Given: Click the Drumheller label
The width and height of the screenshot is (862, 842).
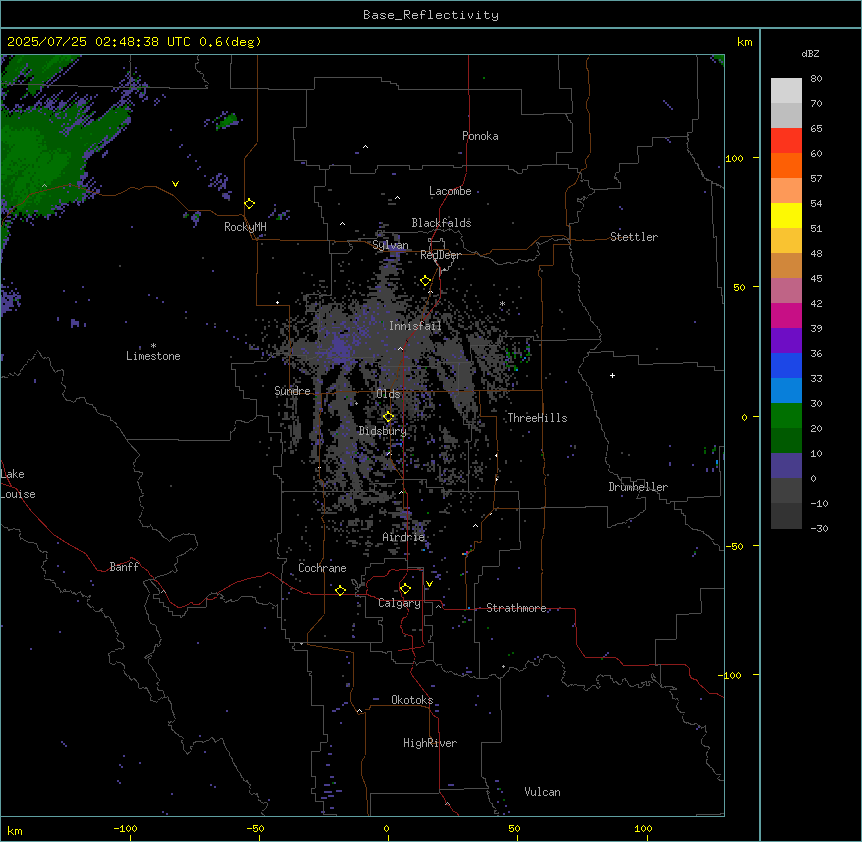Looking at the screenshot, I should (638, 487).
